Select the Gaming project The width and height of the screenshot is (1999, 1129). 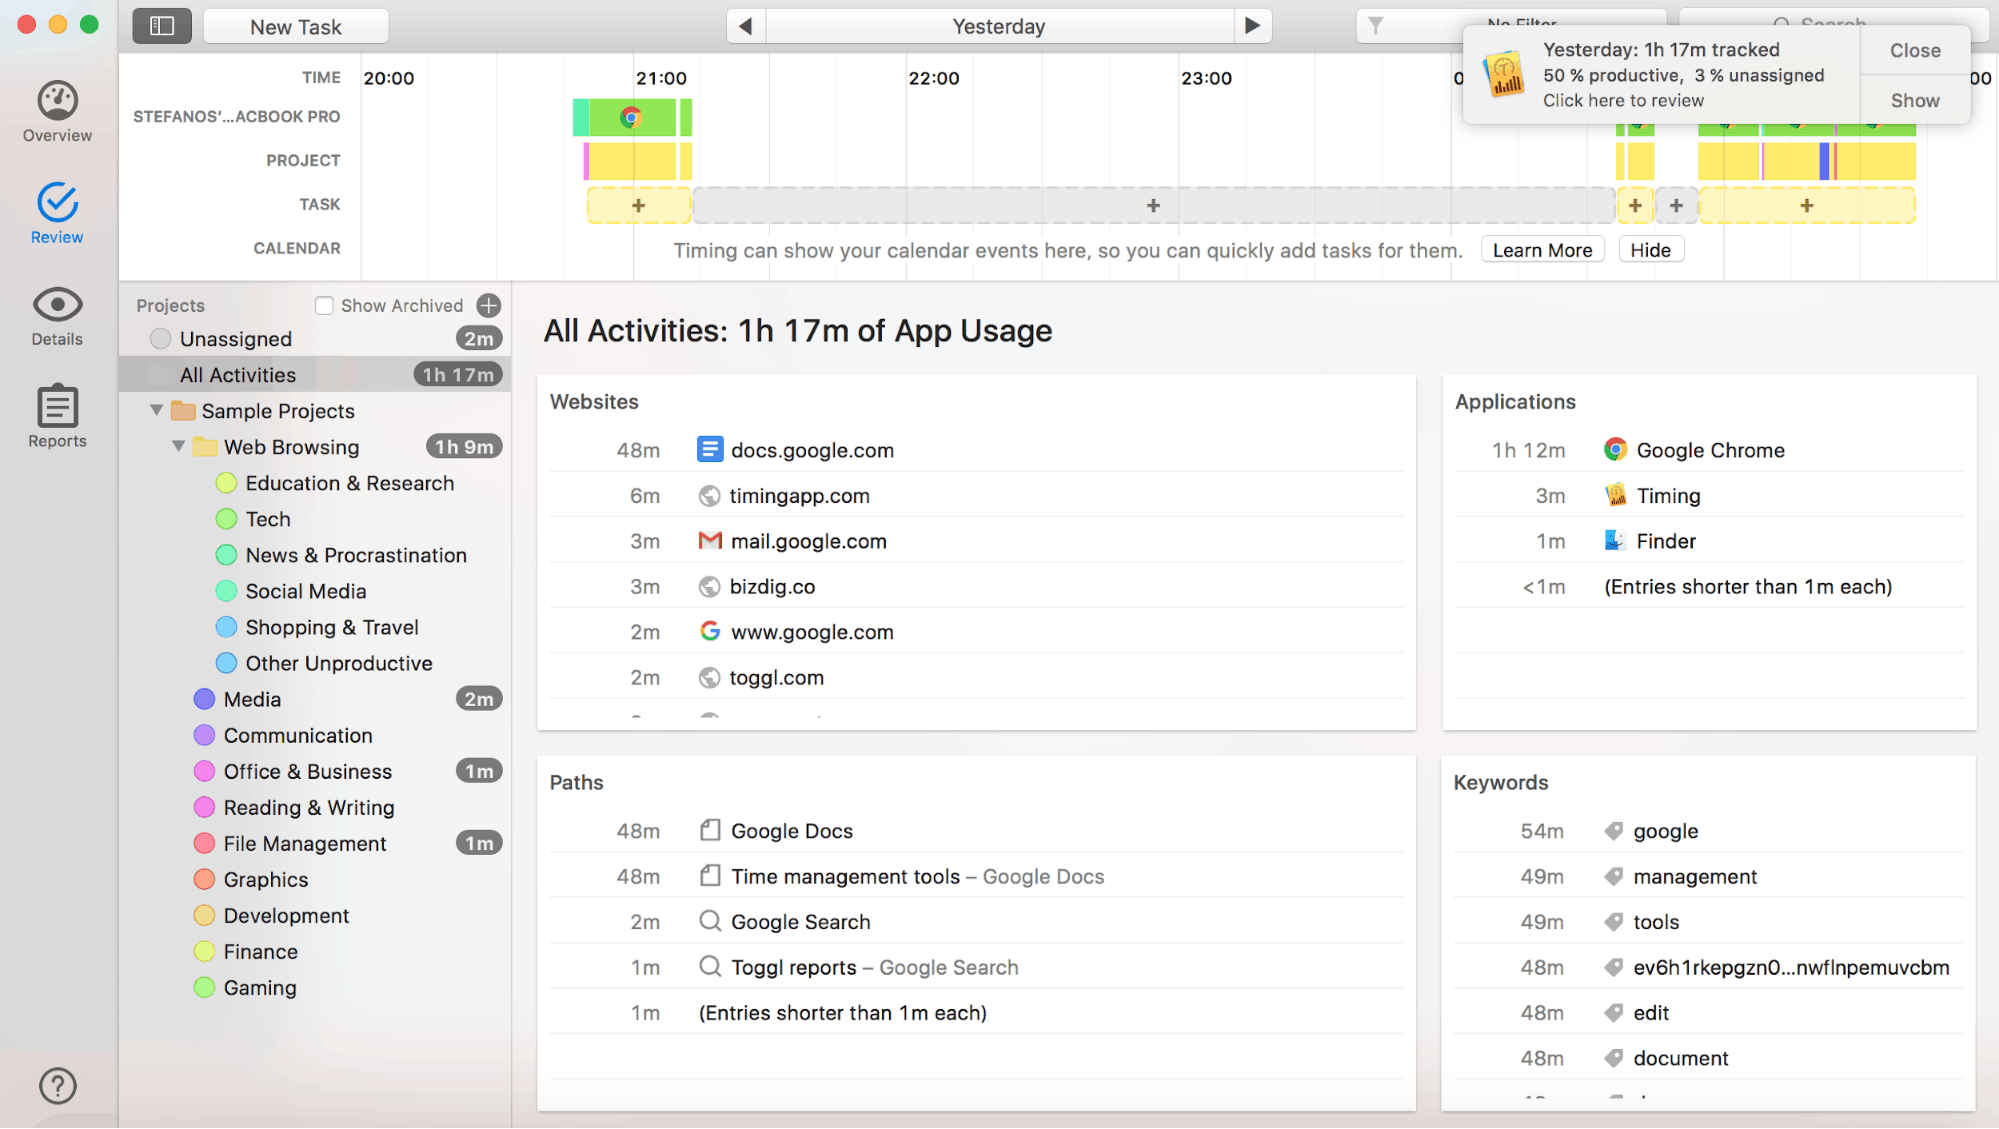tap(245, 987)
